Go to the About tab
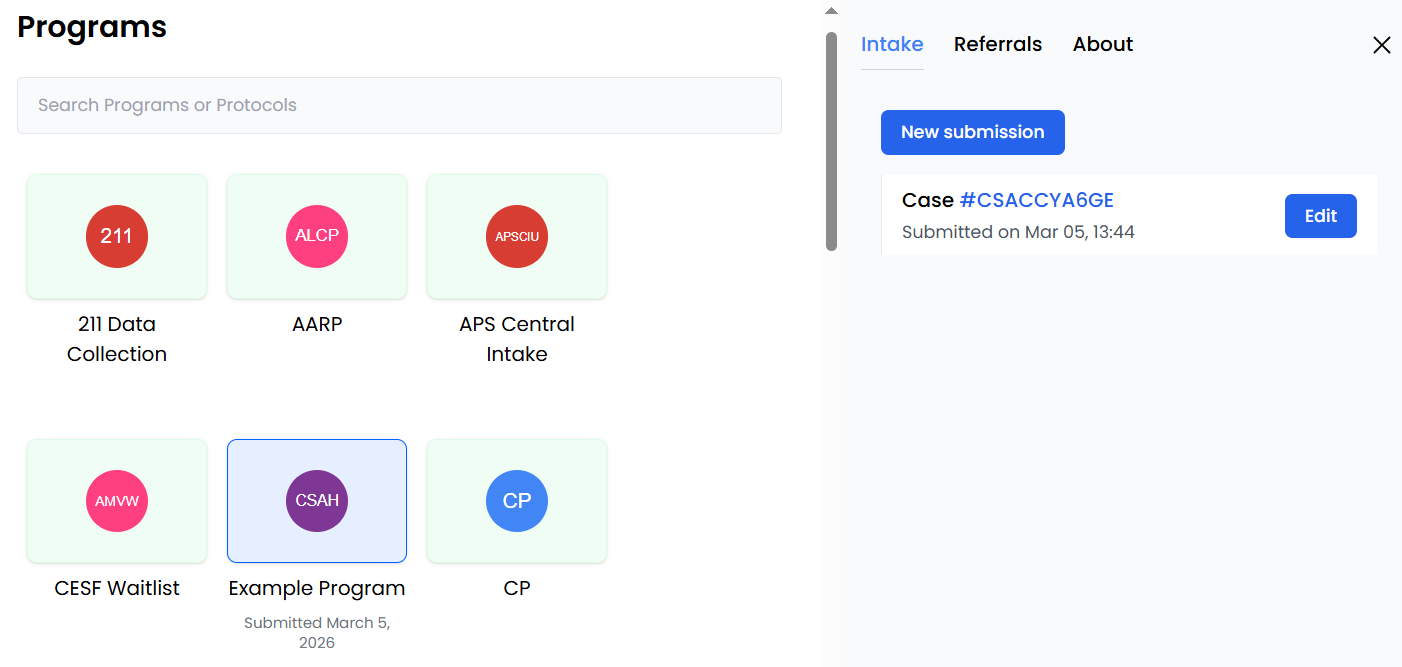Image resolution: width=1402 pixels, height=667 pixels. click(x=1103, y=45)
